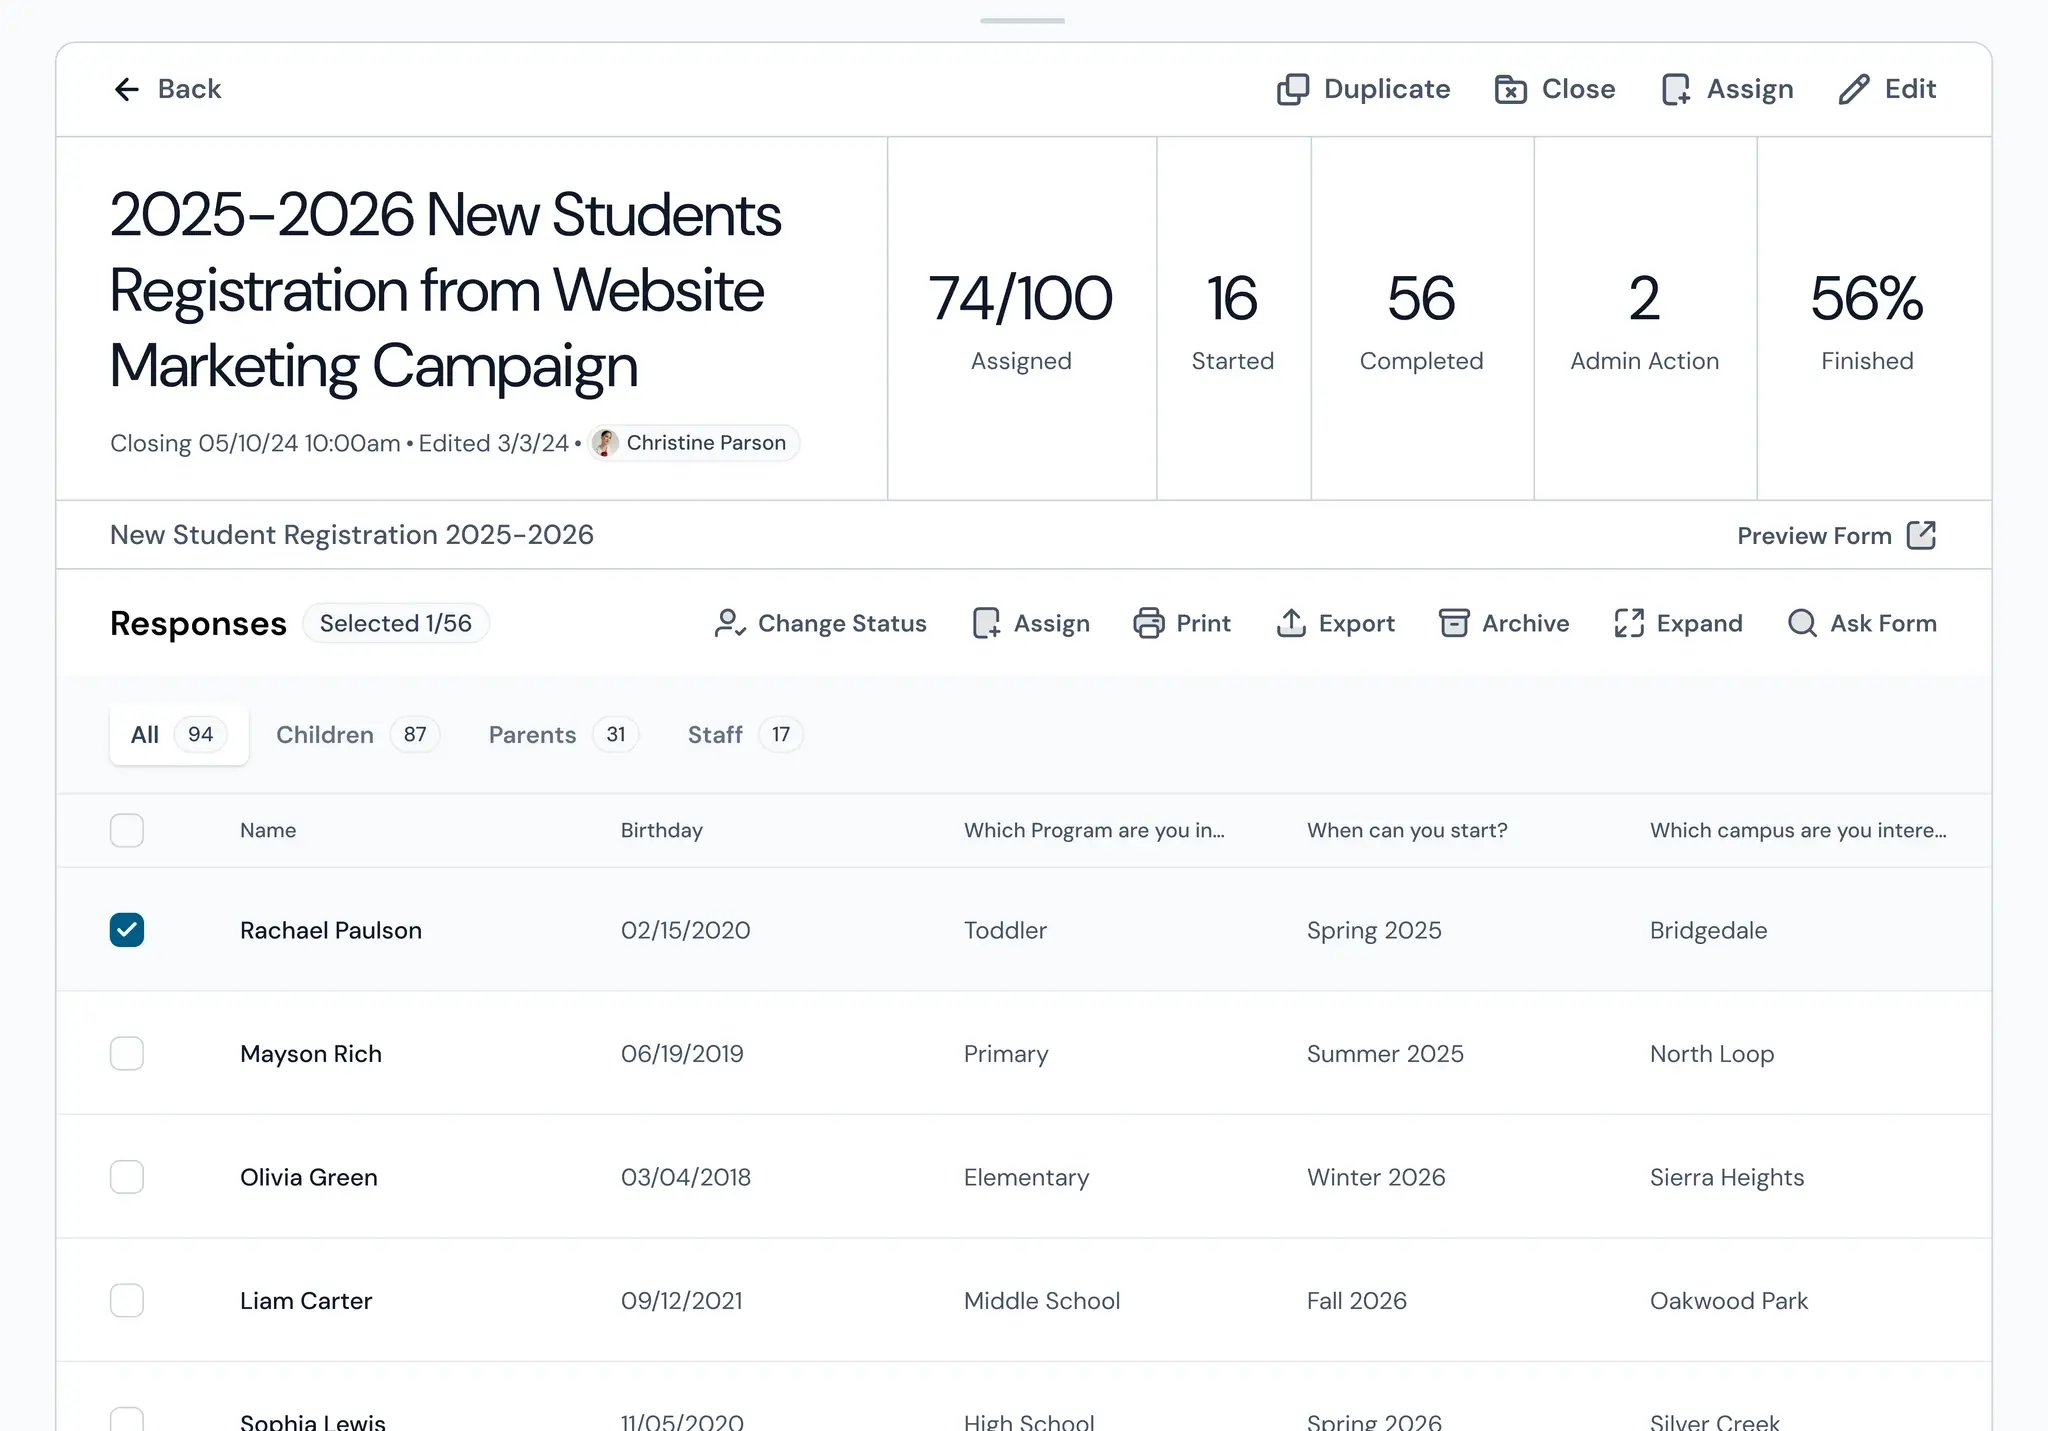Screen dimensions: 2048x1431
Task: Click Assign button in Responses toolbar
Action: coord(1031,624)
